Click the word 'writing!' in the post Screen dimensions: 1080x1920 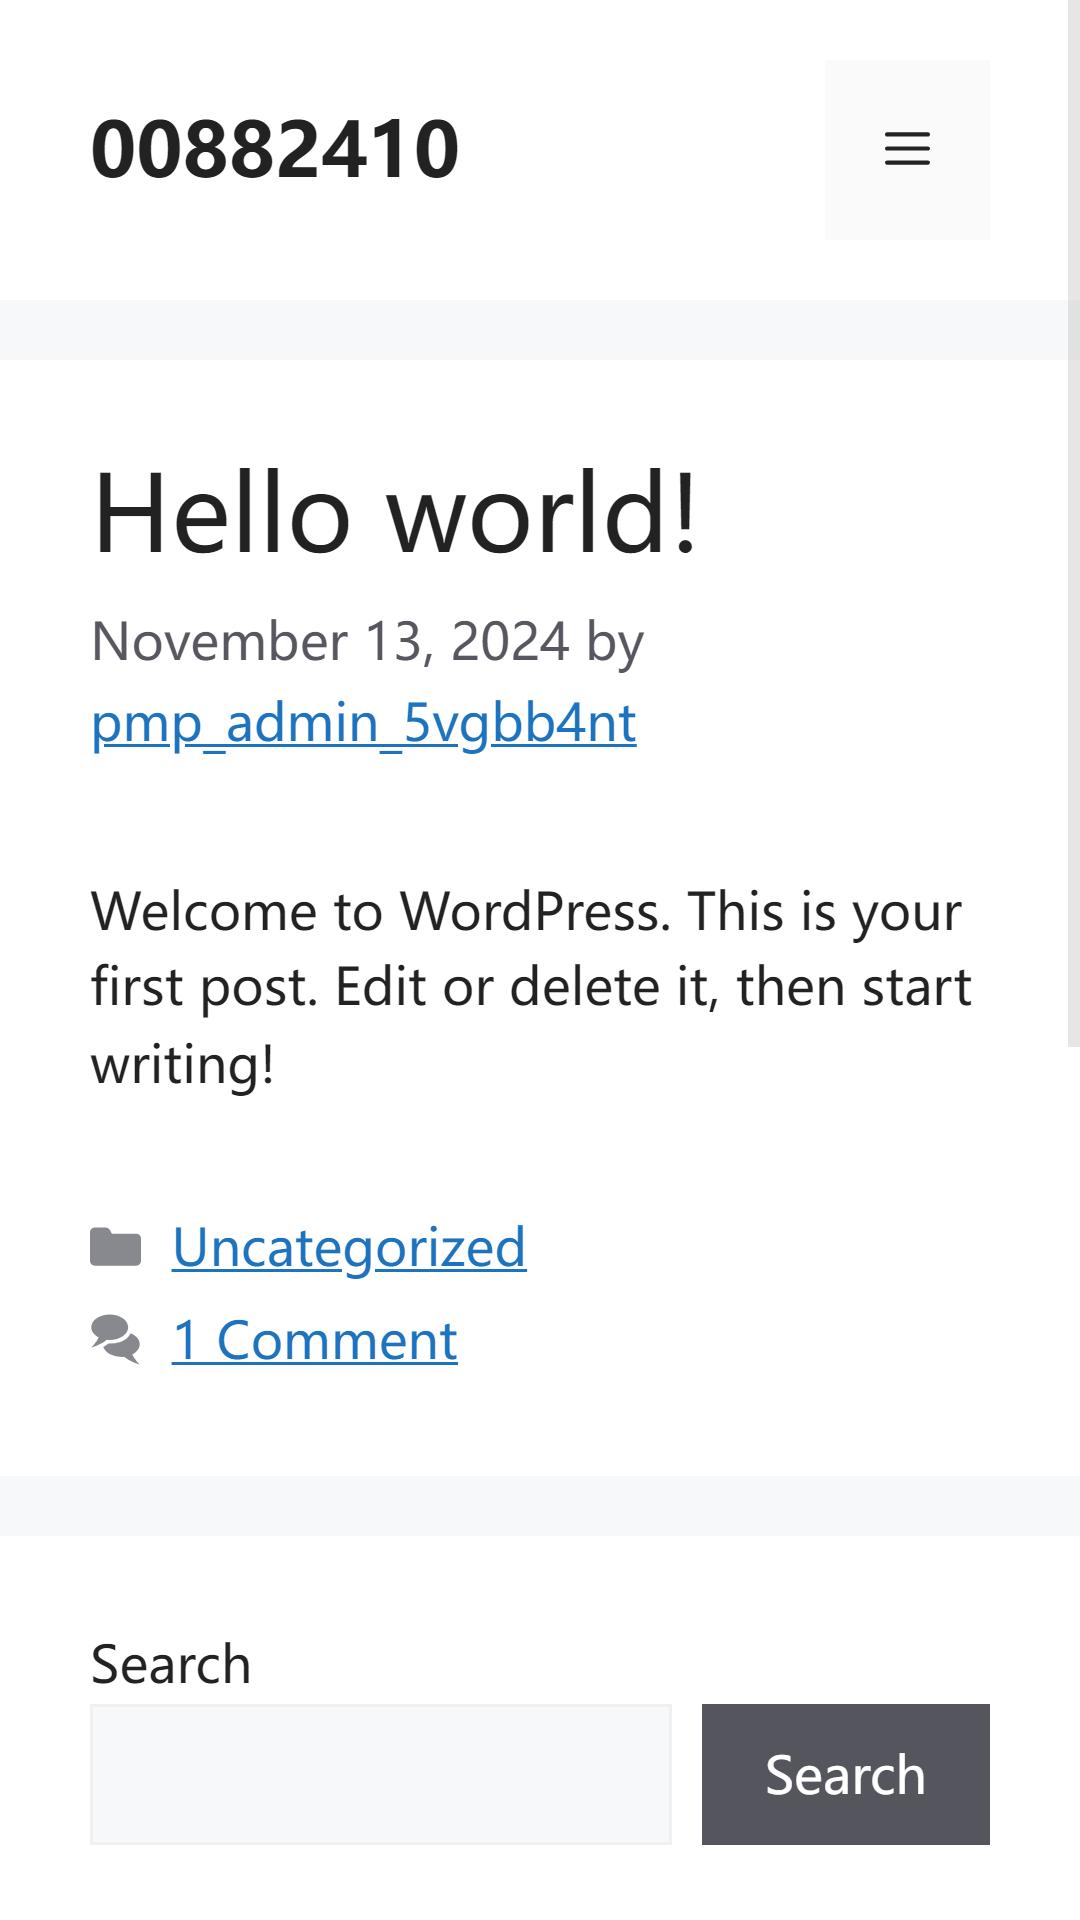pos(183,1064)
